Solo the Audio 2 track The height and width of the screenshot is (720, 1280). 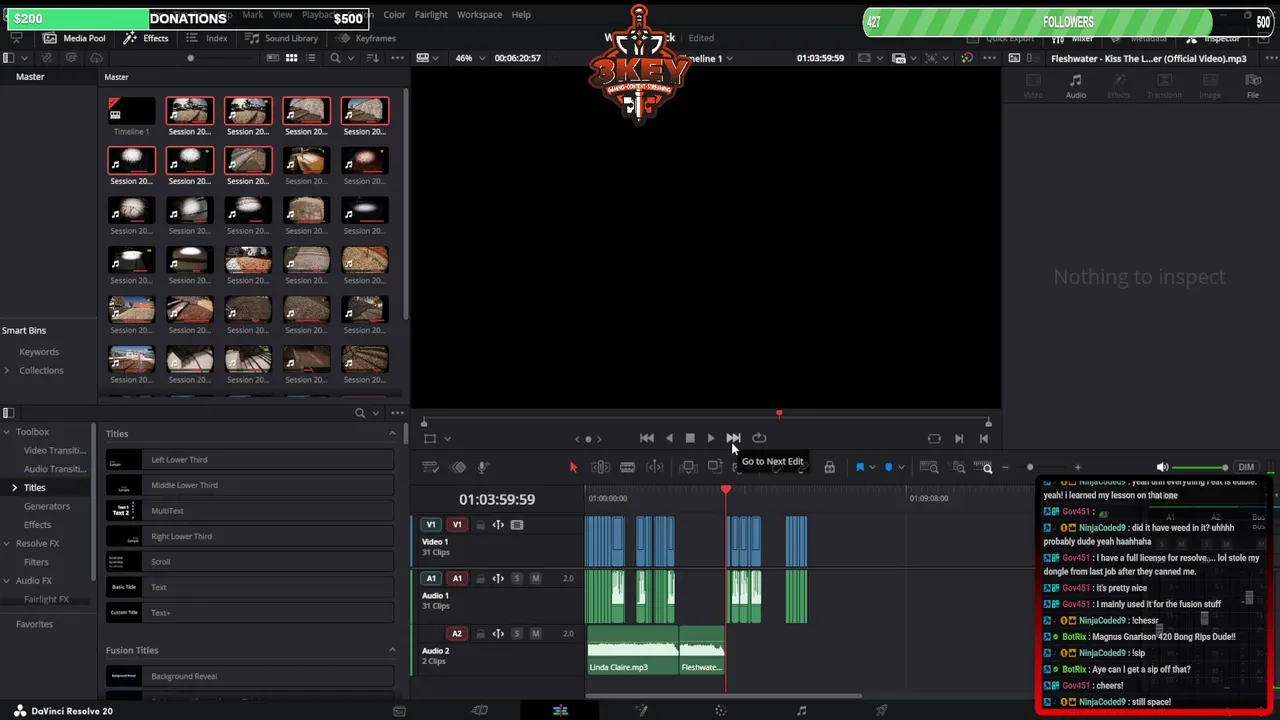tap(516, 633)
